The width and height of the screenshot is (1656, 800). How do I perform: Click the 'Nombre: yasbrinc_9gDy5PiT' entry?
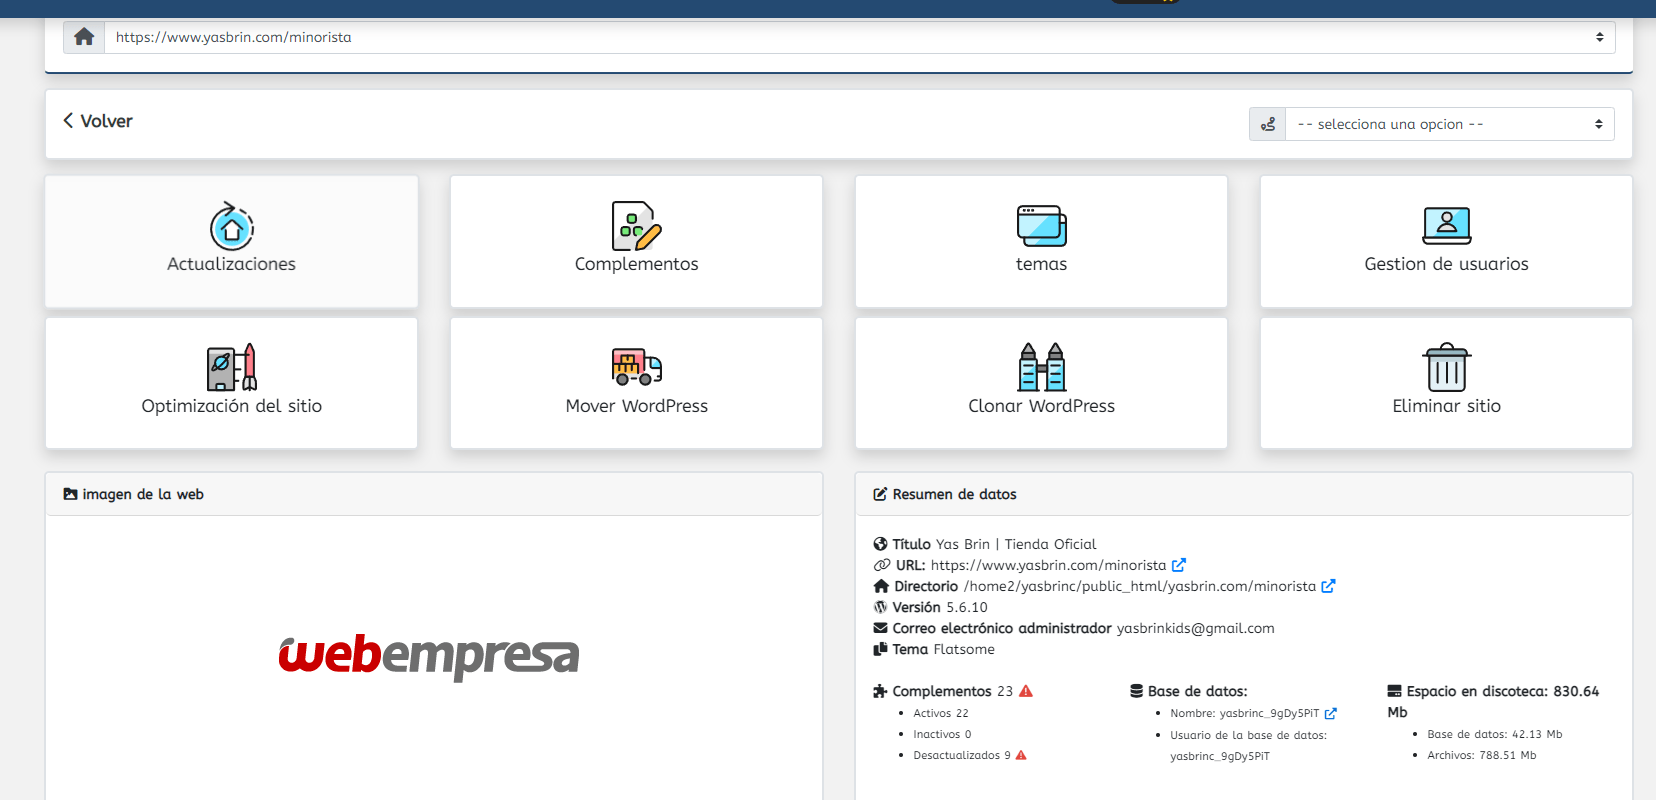pyautogui.click(x=1244, y=713)
